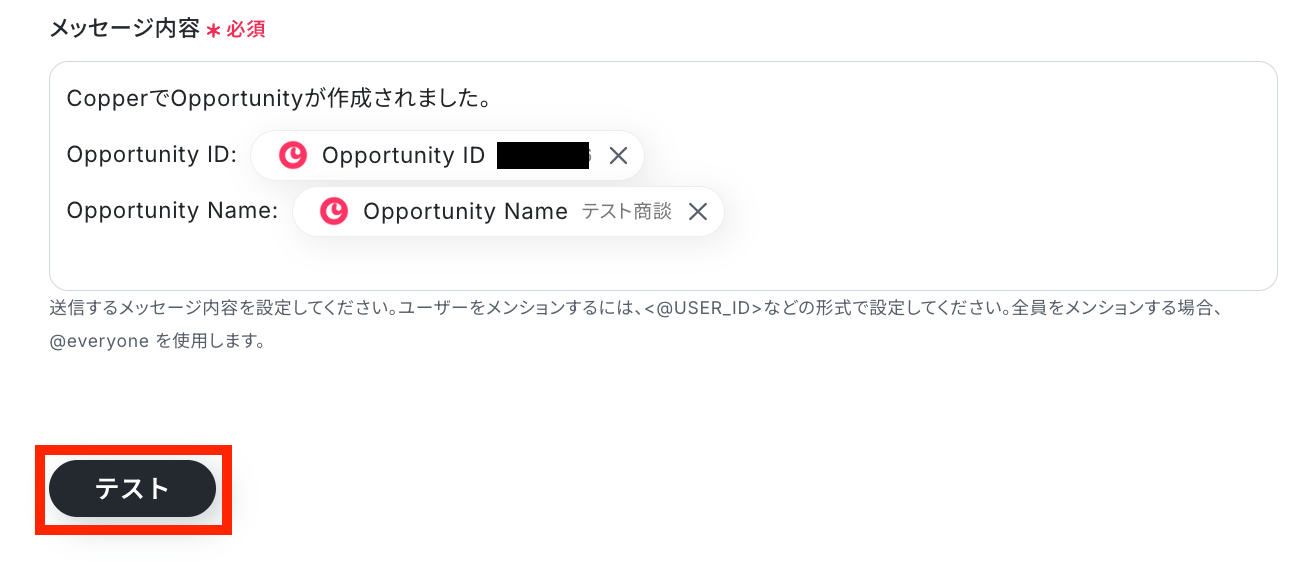Remove the Opportunity Name variable chip
The width and height of the screenshot is (1304, 572).
[x=698, y=211]
